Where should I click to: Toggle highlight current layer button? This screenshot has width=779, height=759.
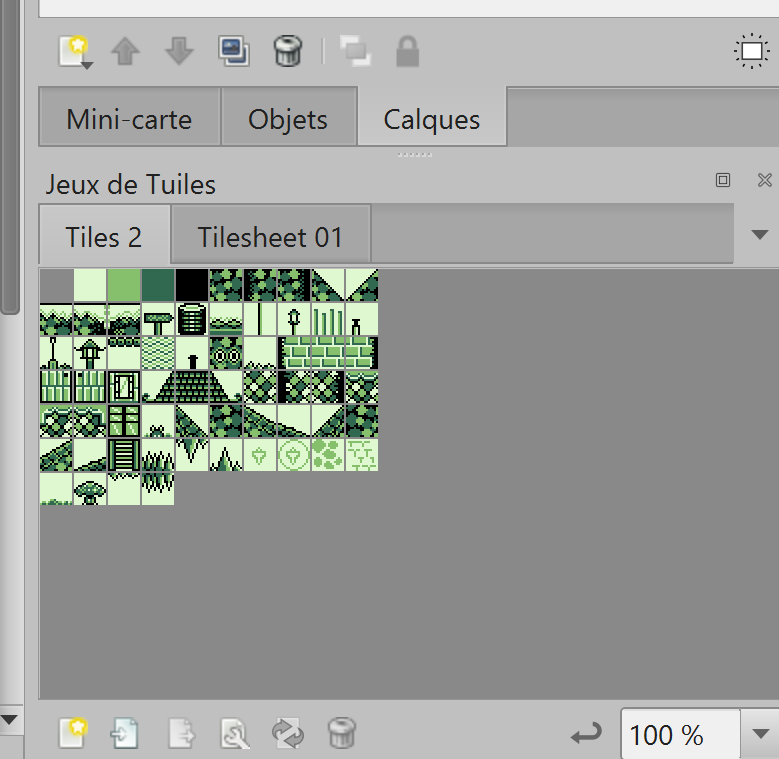point(750,51)
